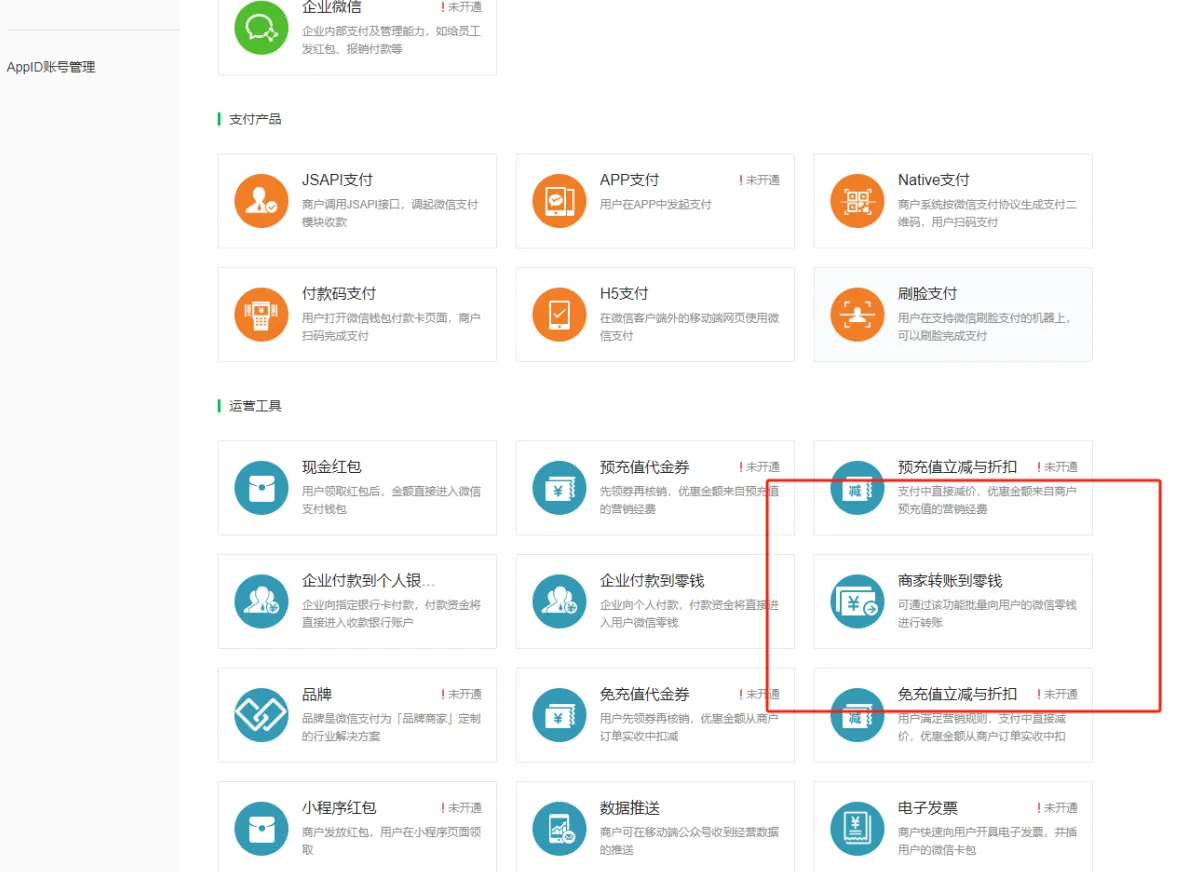
Task: Click the 免充值代金券 coupon icon
Action: point(559,715)
